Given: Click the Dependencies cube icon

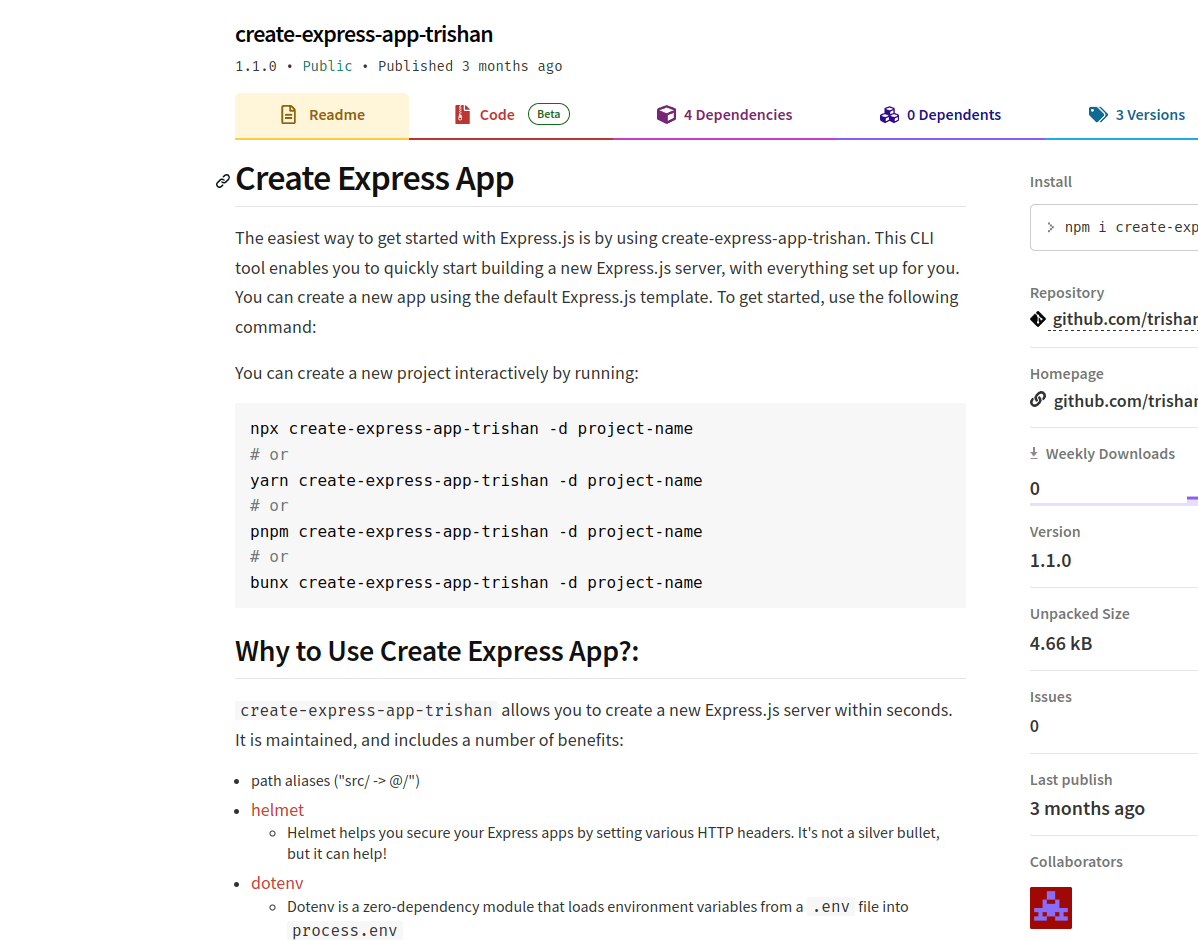Looking at the screenshot, I should pos(666,115).
